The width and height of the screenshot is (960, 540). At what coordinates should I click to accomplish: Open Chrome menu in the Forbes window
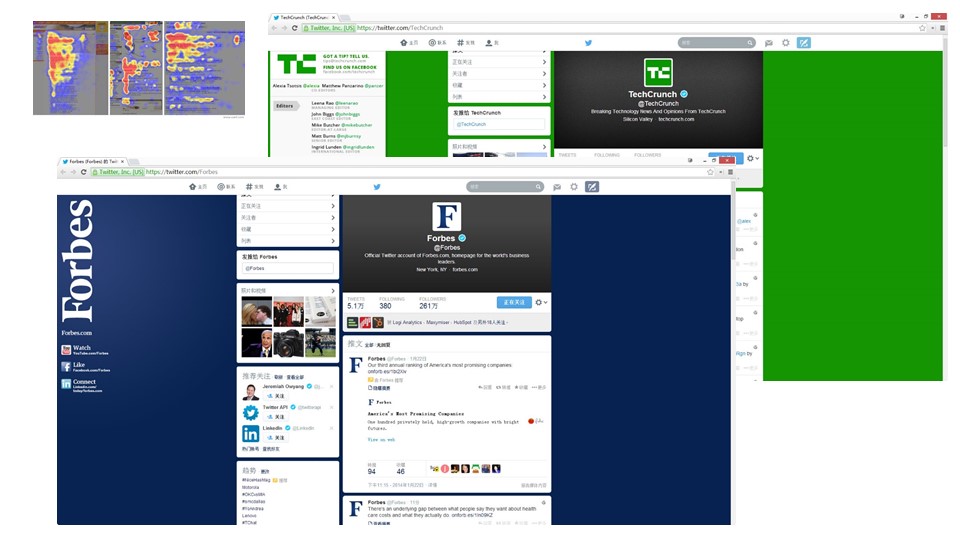click(x=730, y=172)
